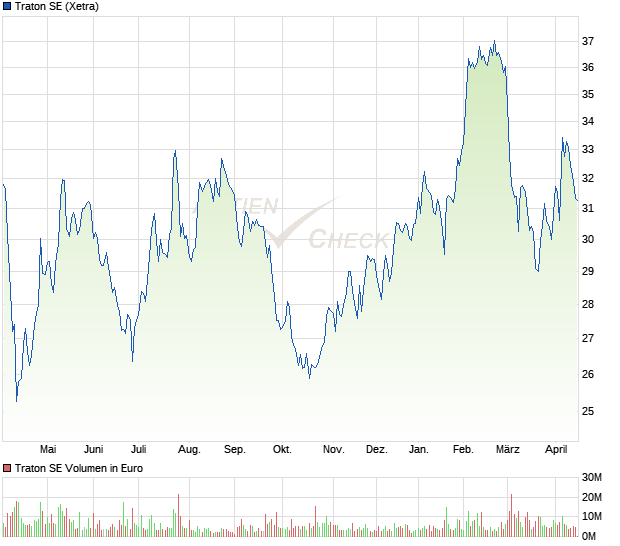Click the 'Dez.' month axis label

(377, 450)
